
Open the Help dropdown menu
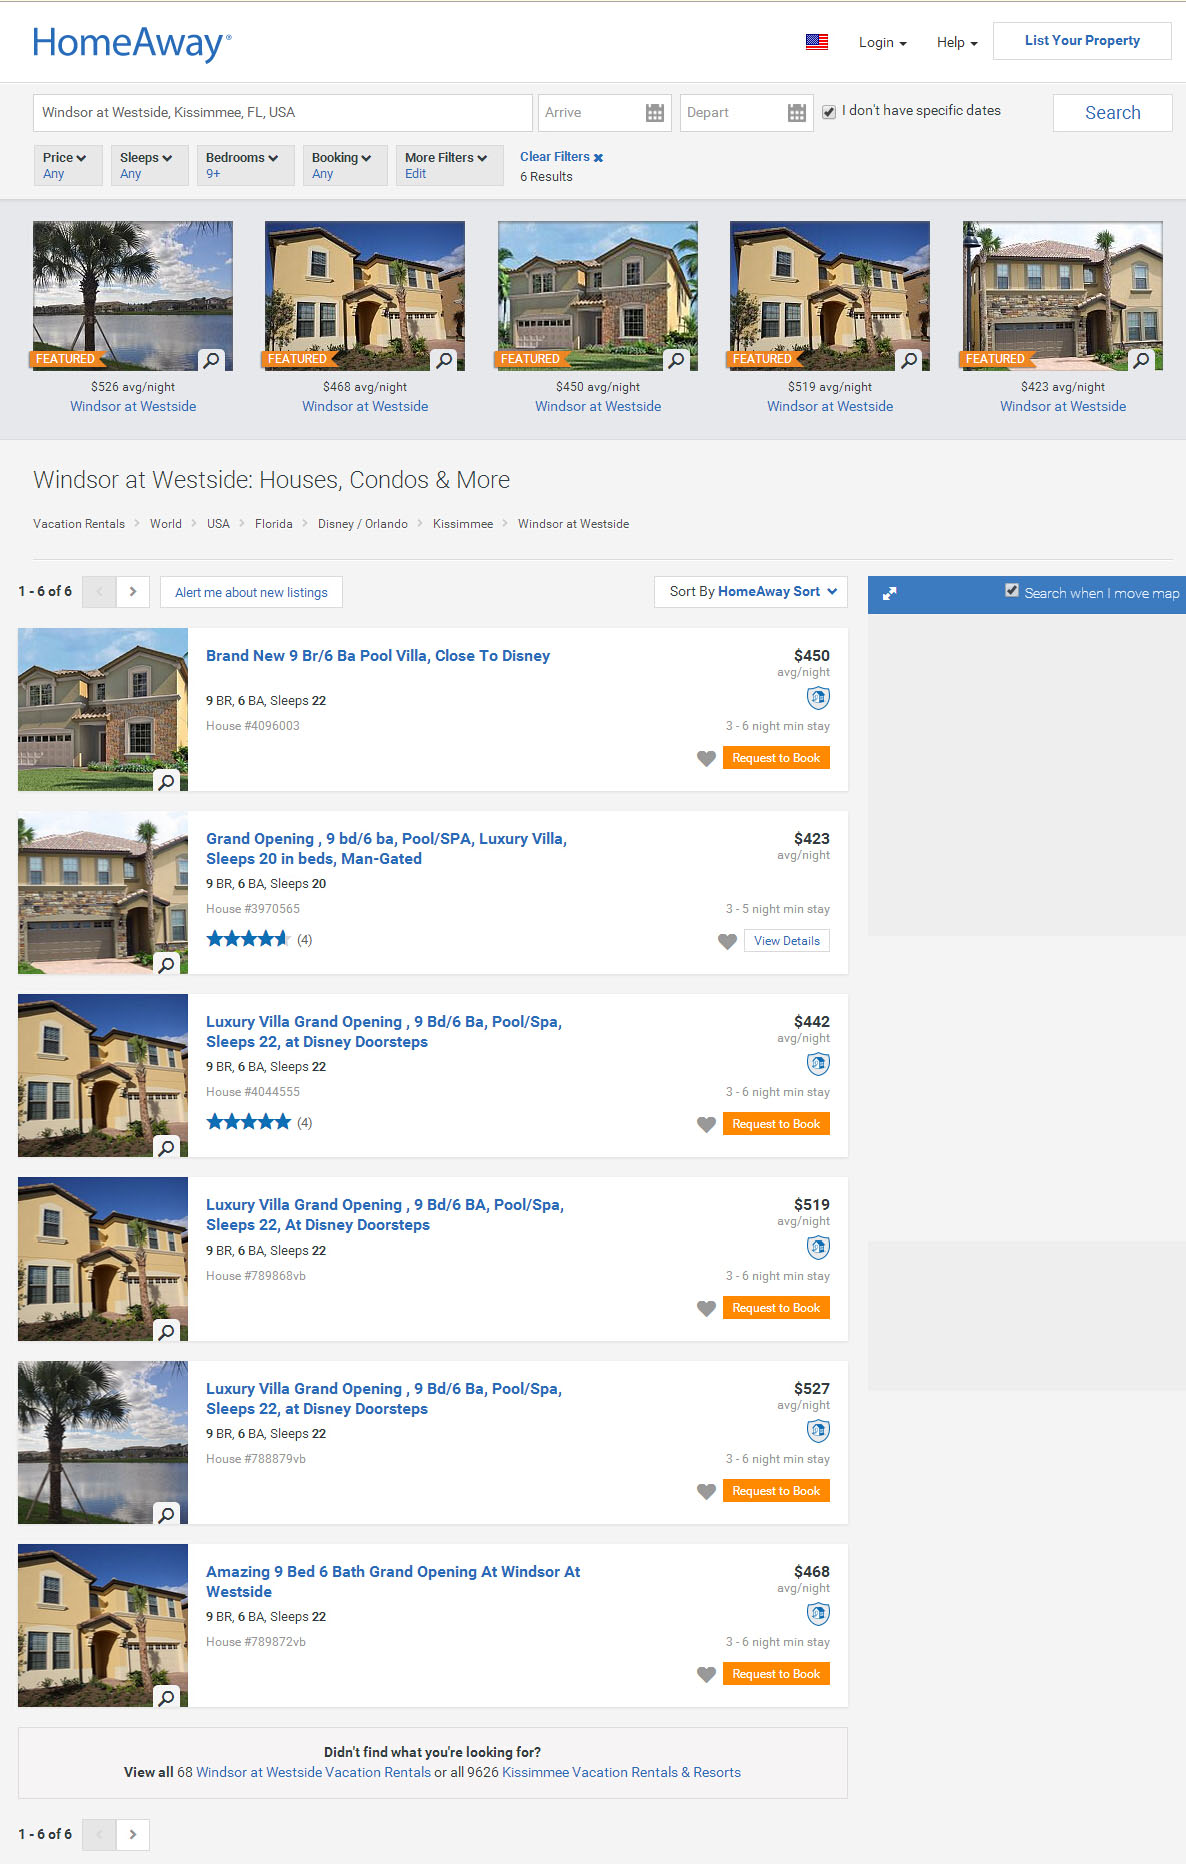click(x=957, y=43)
